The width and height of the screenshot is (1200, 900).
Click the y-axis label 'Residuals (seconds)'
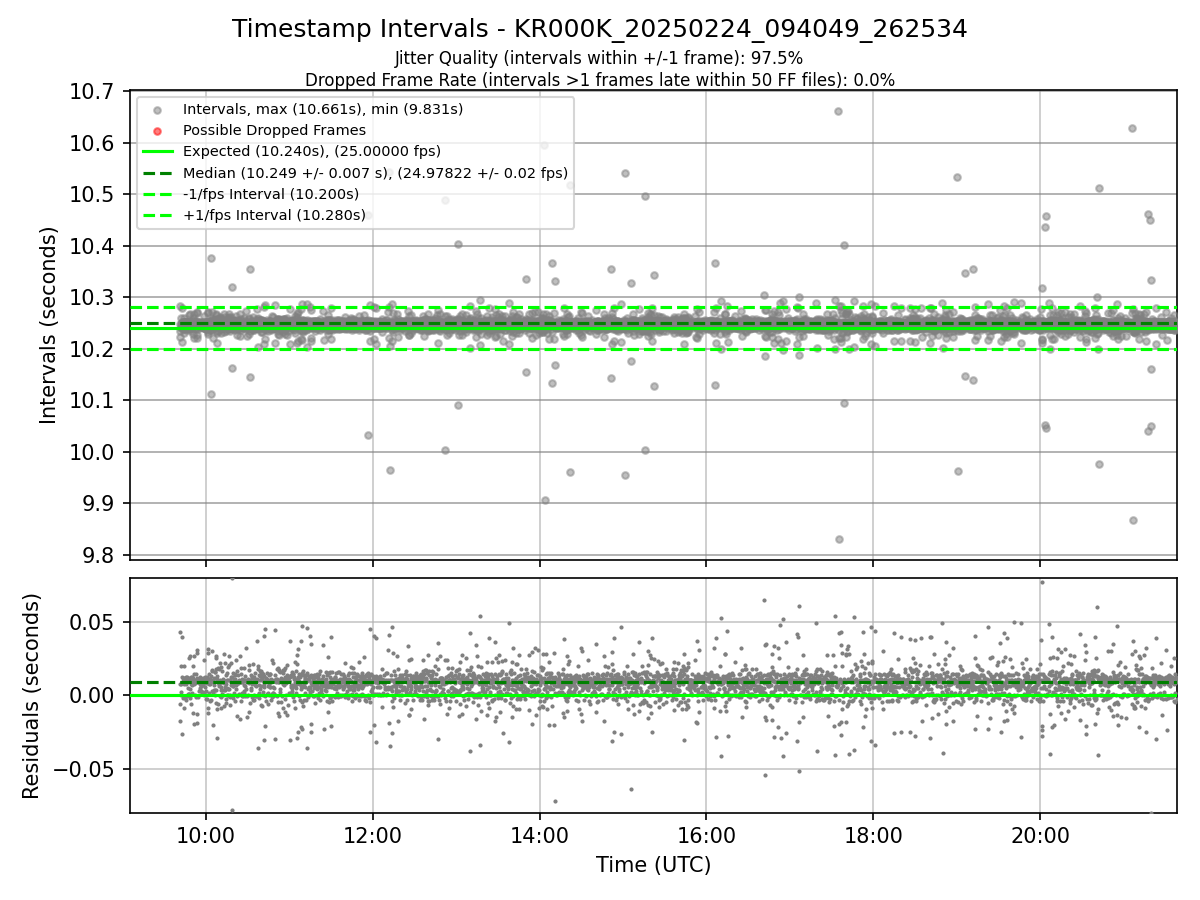coord(31,696)
